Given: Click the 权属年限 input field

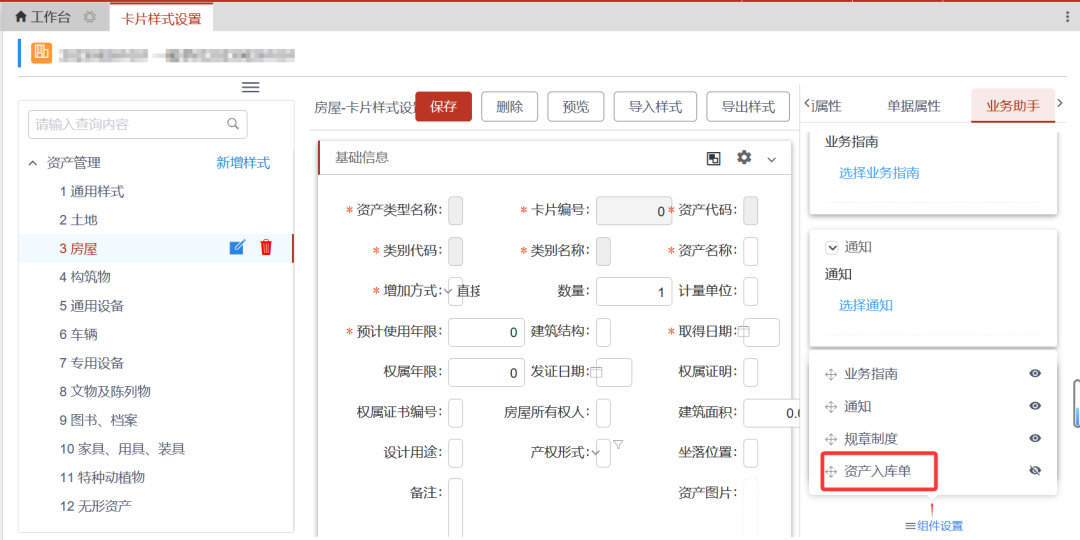Looking at the screenshot, I should 486,373.
